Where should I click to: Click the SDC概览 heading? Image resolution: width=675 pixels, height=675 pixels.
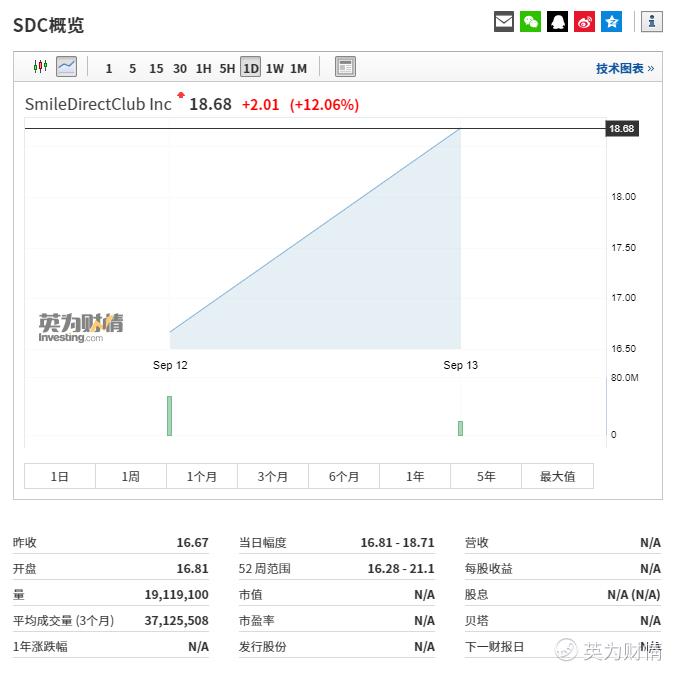(49, 25)
